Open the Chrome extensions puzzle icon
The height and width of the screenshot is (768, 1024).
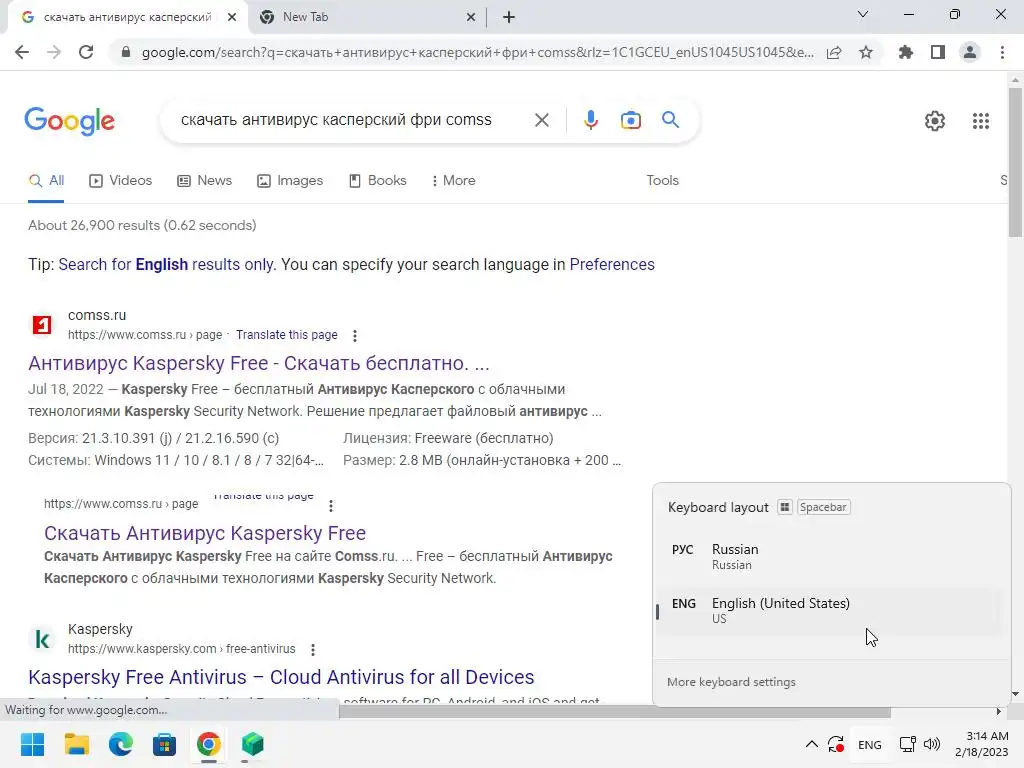click(x=906, y=52)
